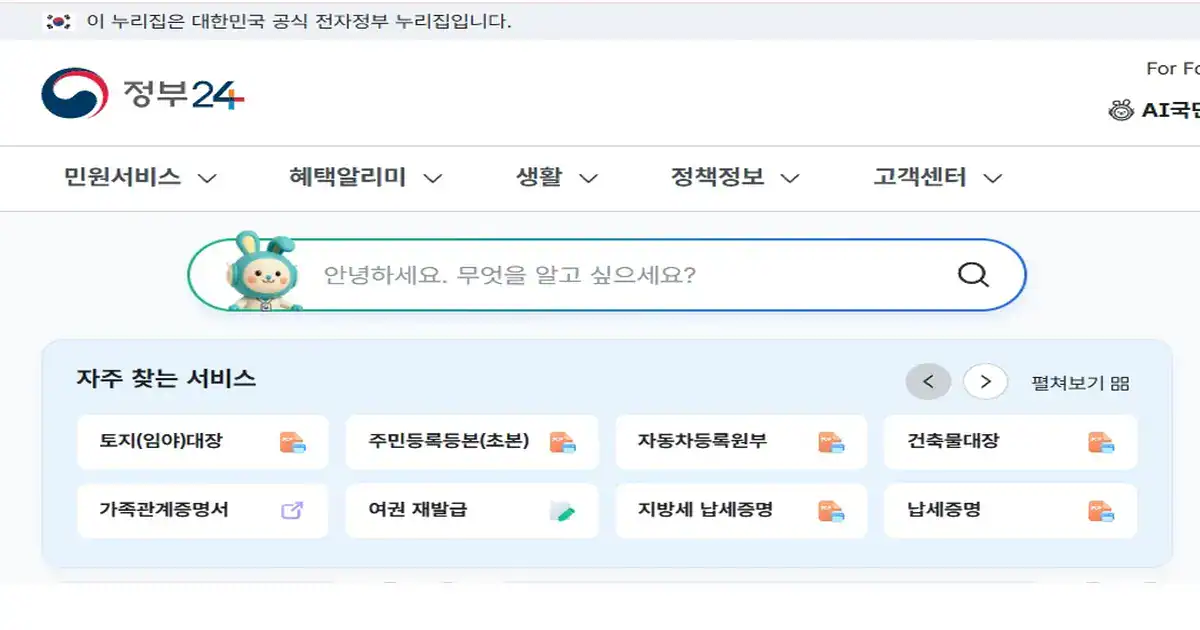The width and height of the screenshot is (1200, 630).
Task: Open the 건축물대장 service
Action: (1011, 442)
